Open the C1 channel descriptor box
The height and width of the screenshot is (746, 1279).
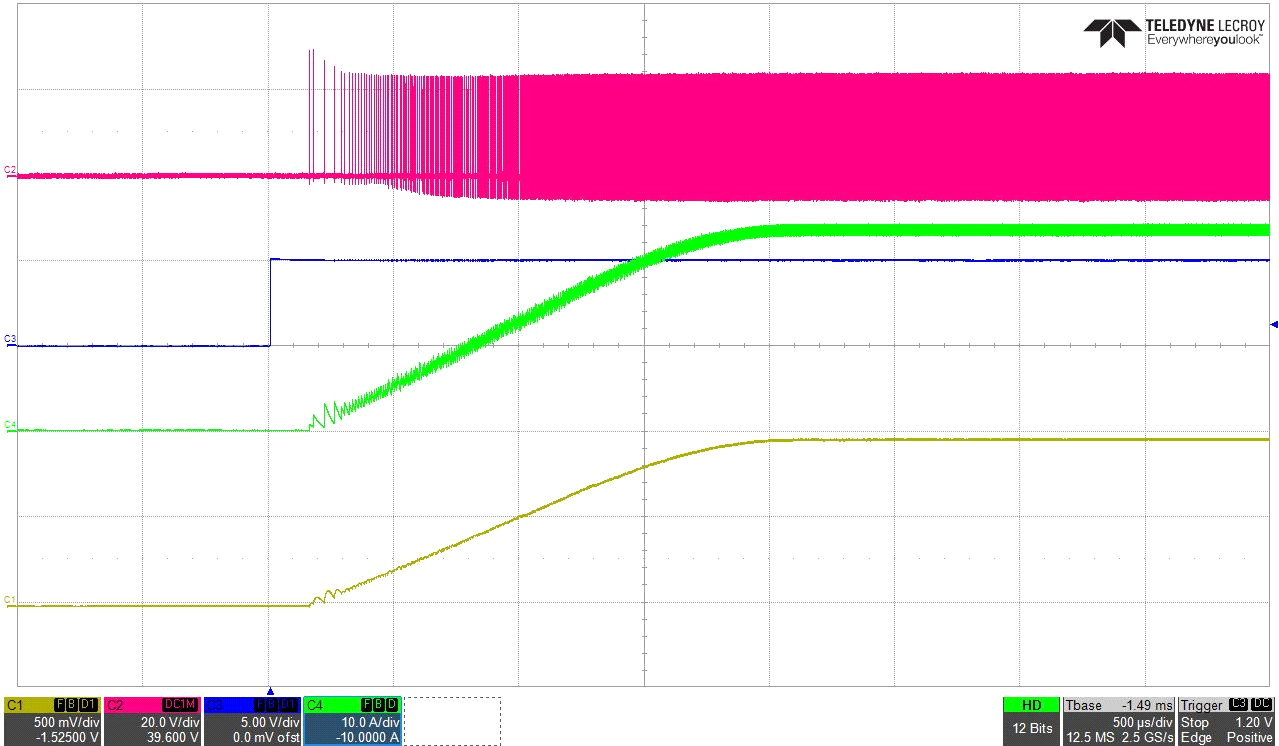[x=52, y=721]
